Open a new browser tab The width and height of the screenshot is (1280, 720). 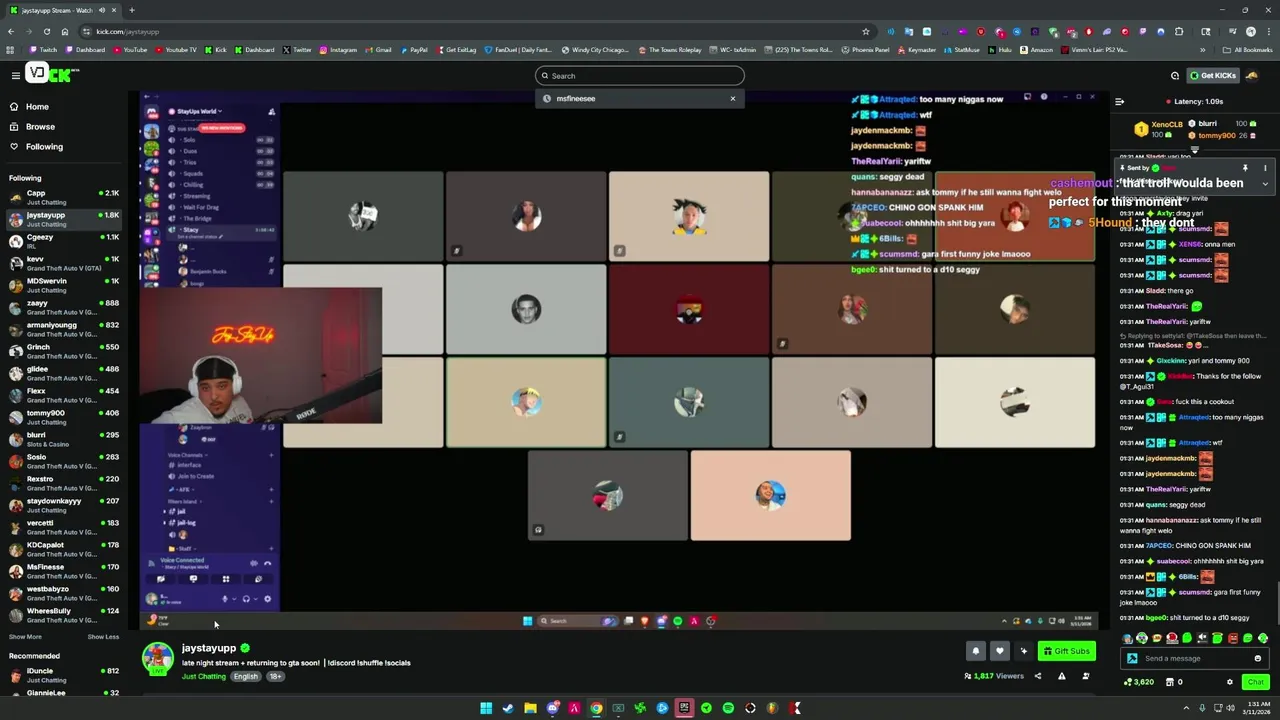point(131,10)
